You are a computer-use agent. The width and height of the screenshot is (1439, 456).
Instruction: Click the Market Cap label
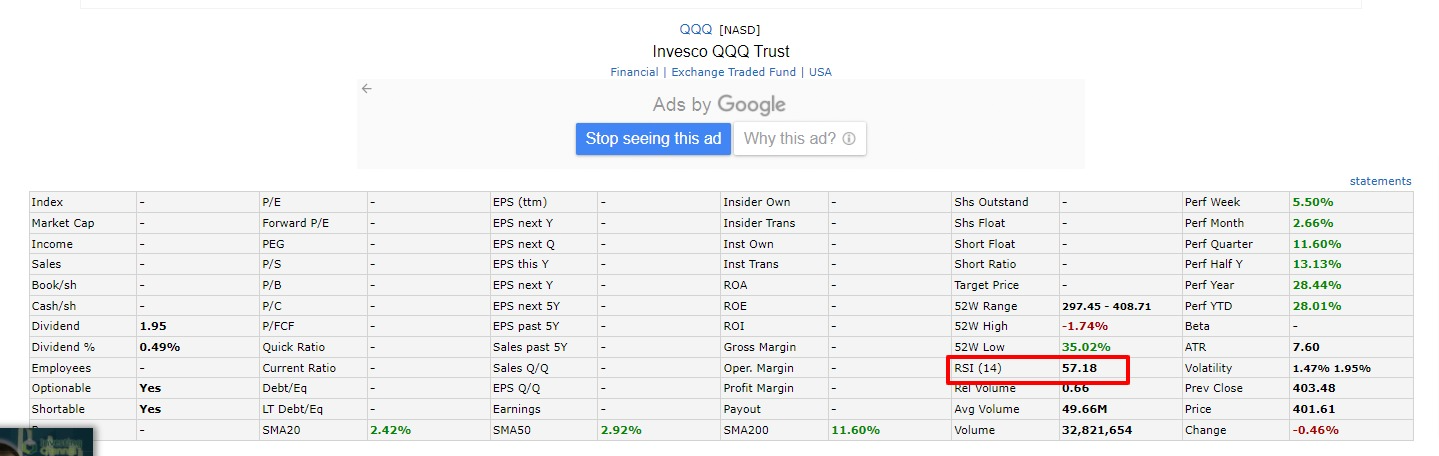click(63, 223)
